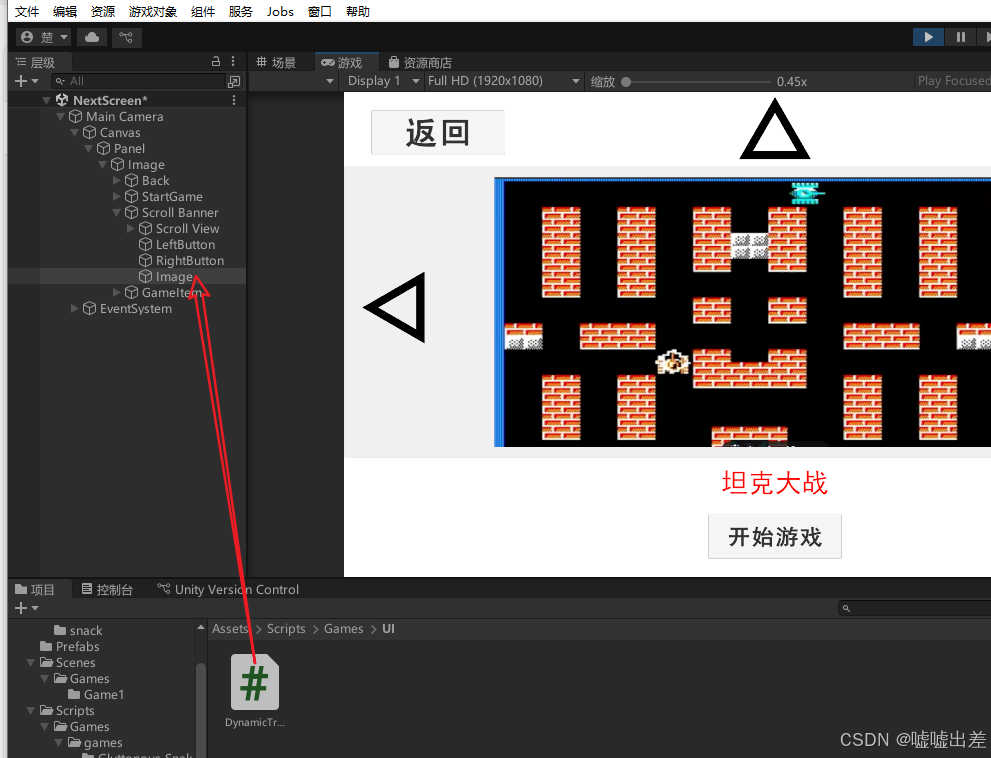This screenshot has width=991, height=758.
Task: Collapse the Panel object
Action: click(88, 148)
